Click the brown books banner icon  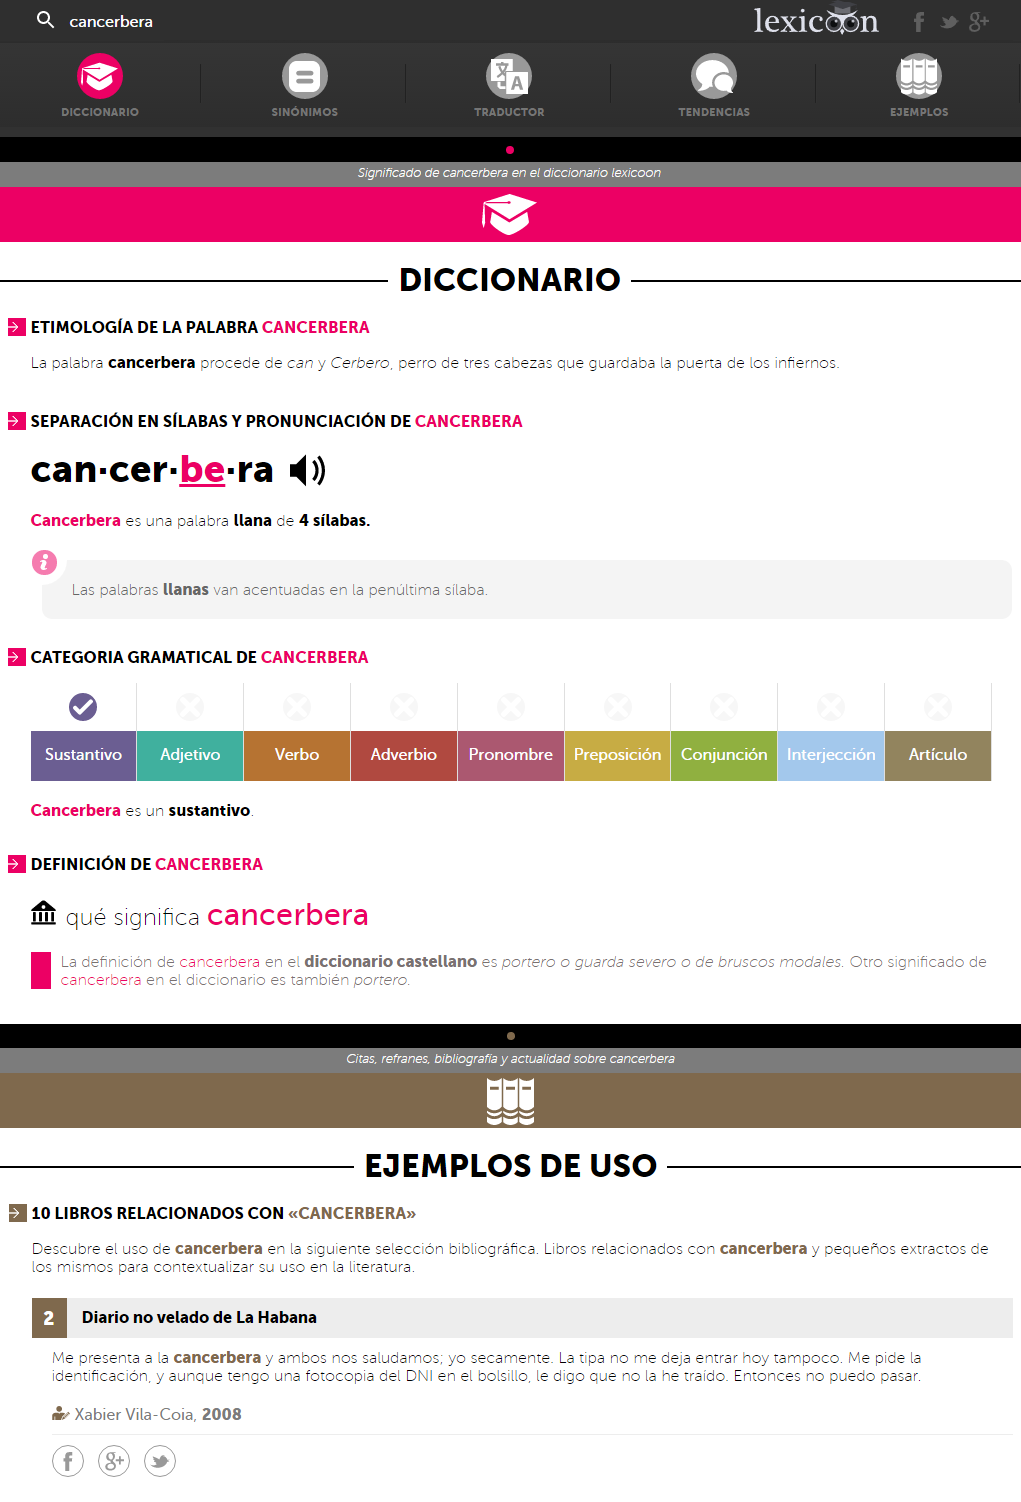tap(510, 1101)
